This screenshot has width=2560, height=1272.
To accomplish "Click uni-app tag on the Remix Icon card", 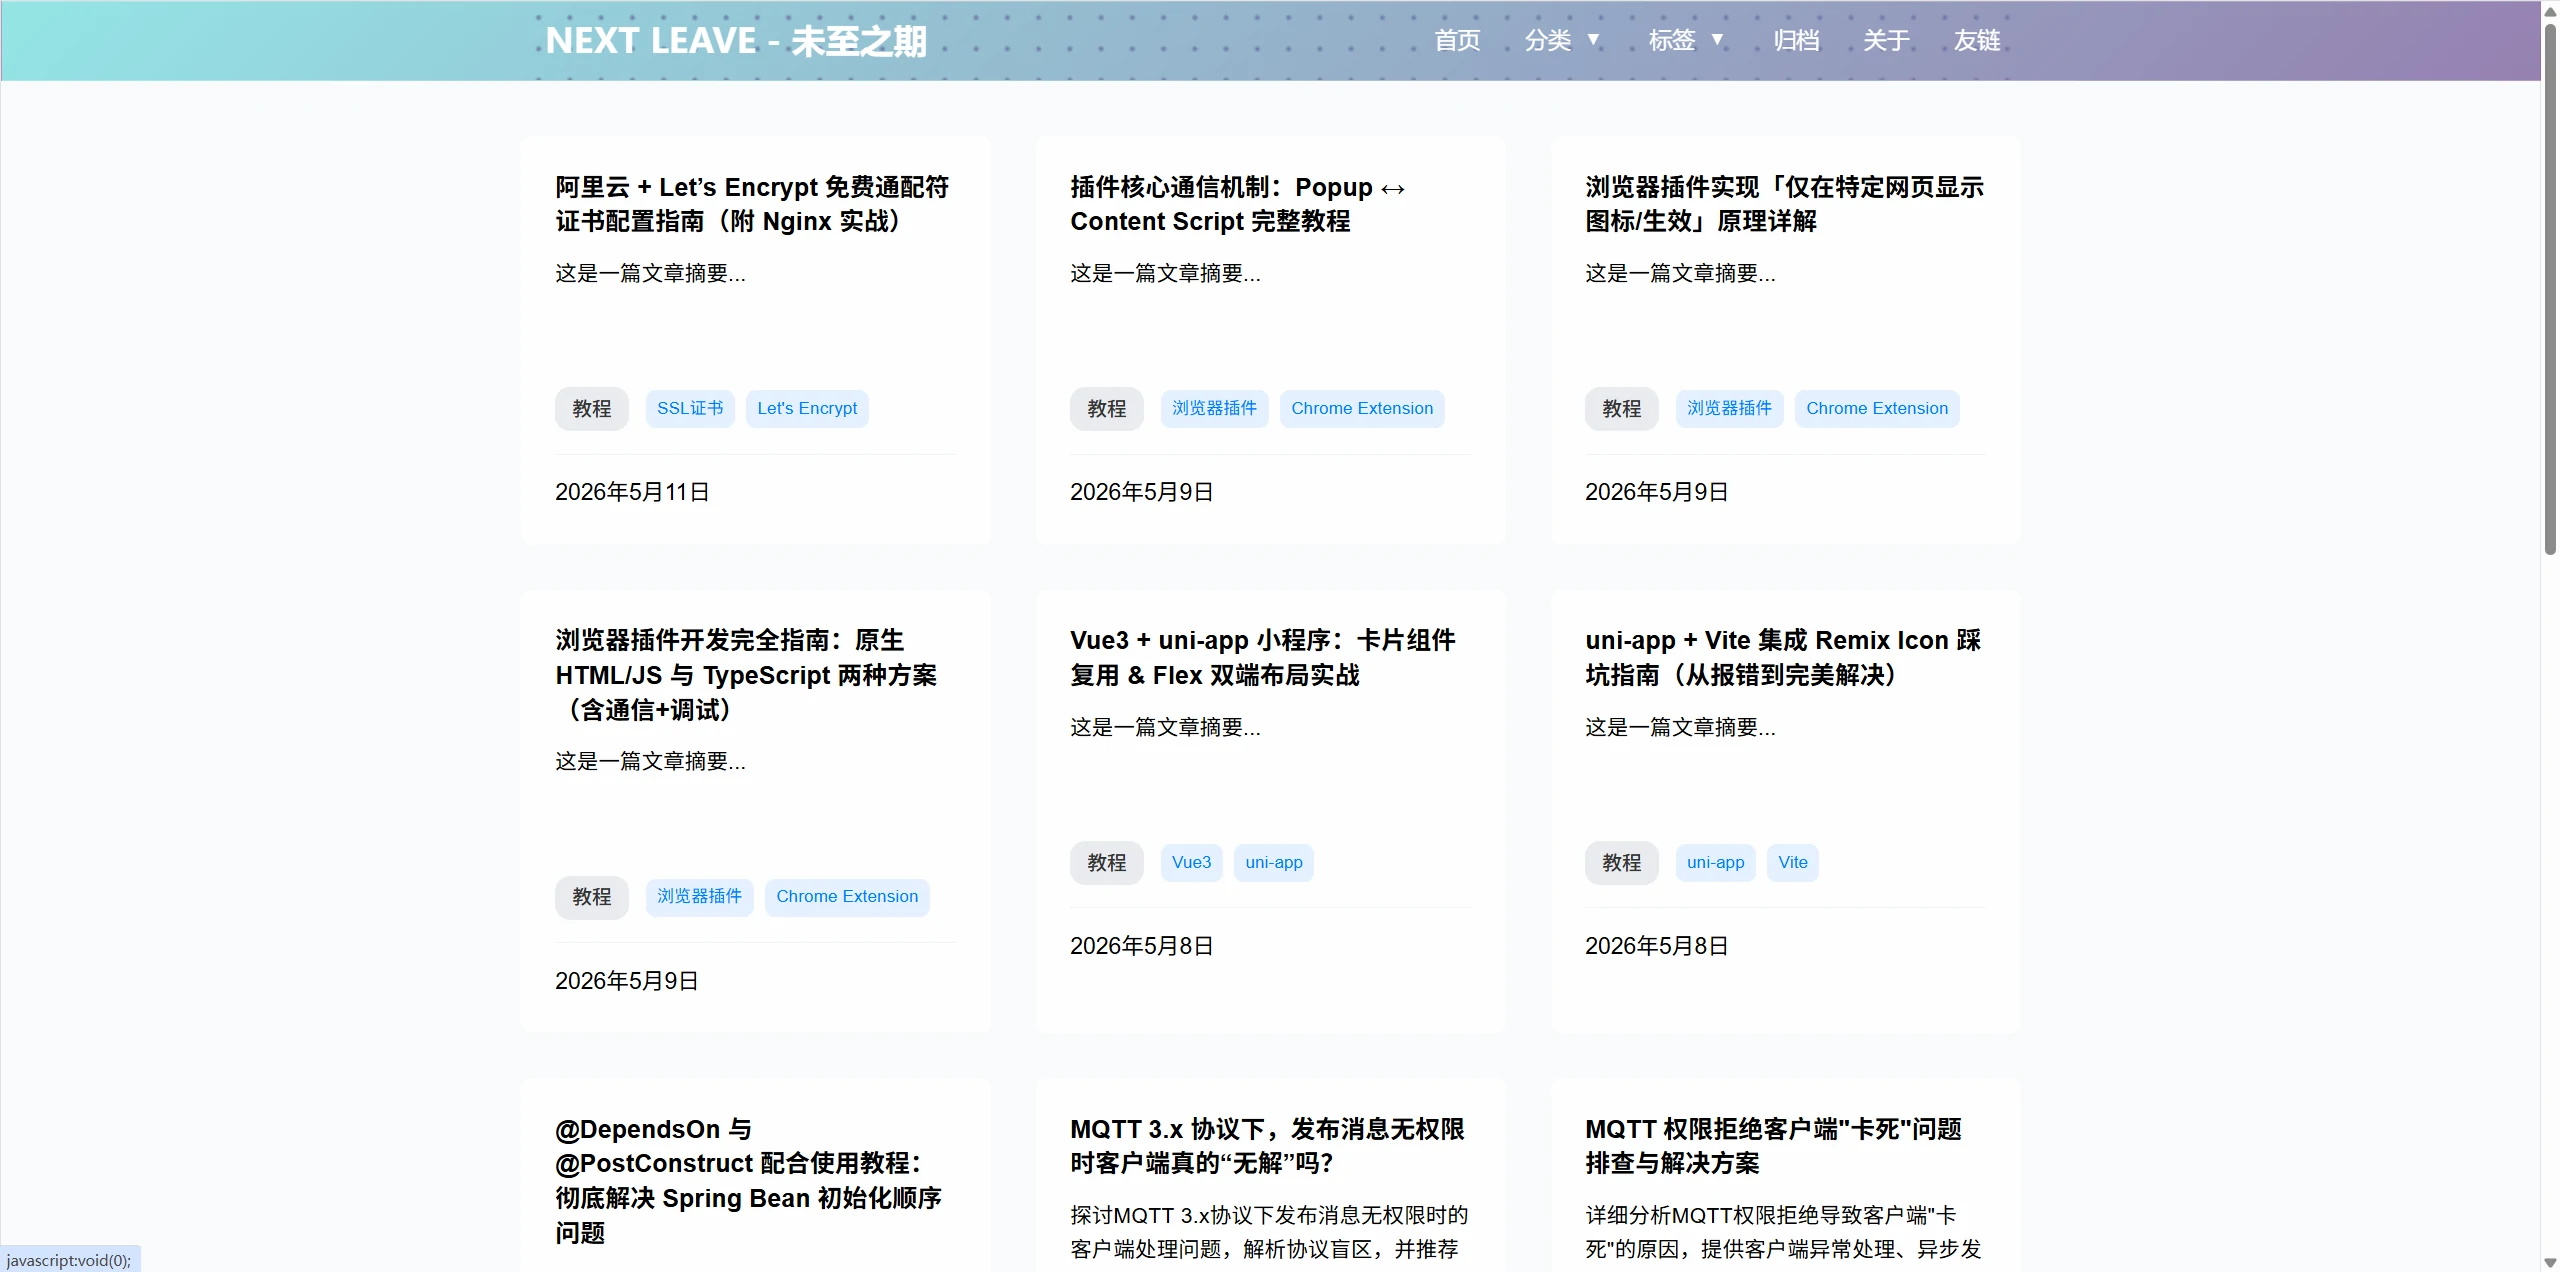I will point(1715,862).
